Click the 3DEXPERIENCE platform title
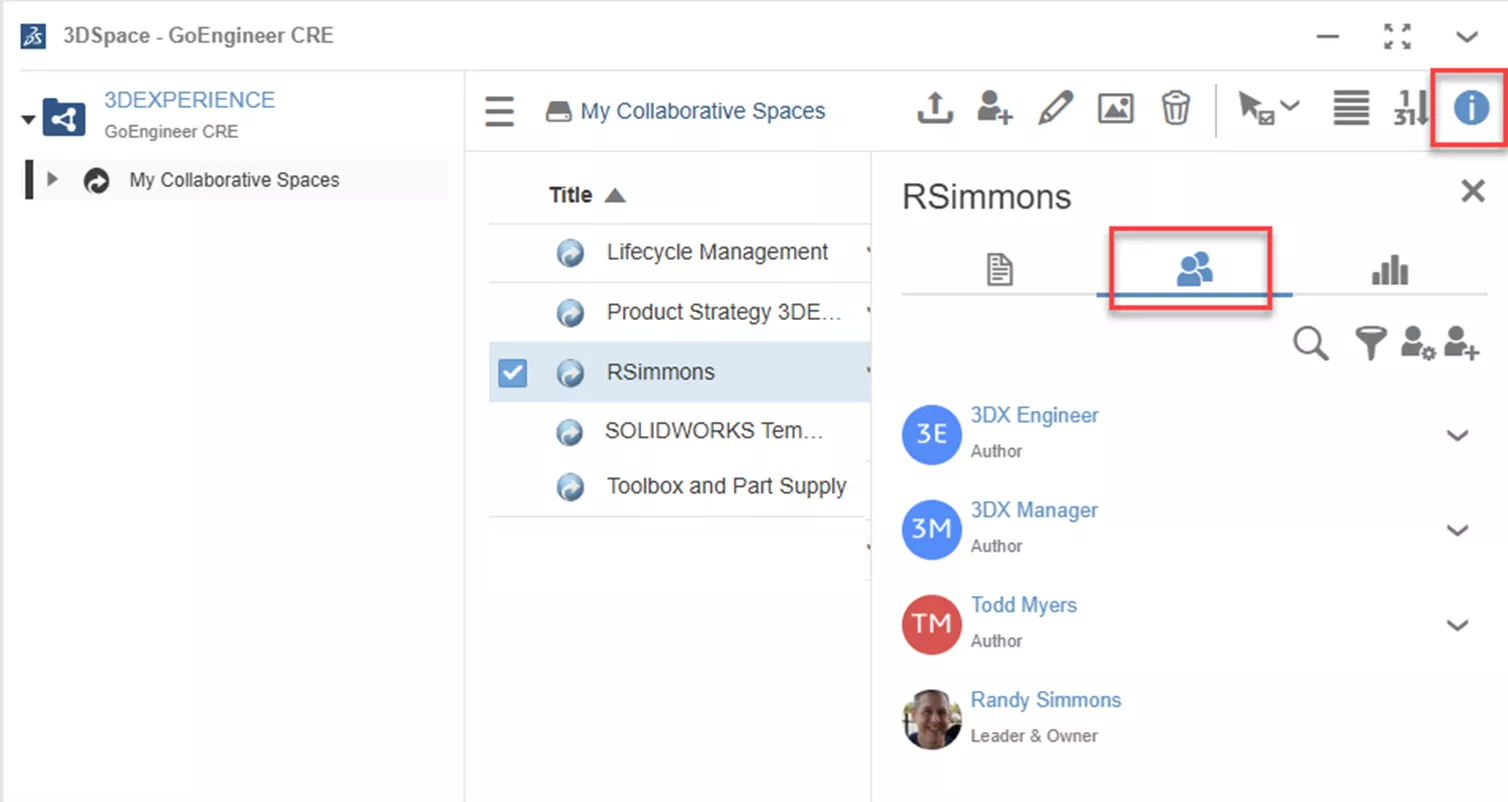The image size is (1508, 802). [x=189, y=100]
